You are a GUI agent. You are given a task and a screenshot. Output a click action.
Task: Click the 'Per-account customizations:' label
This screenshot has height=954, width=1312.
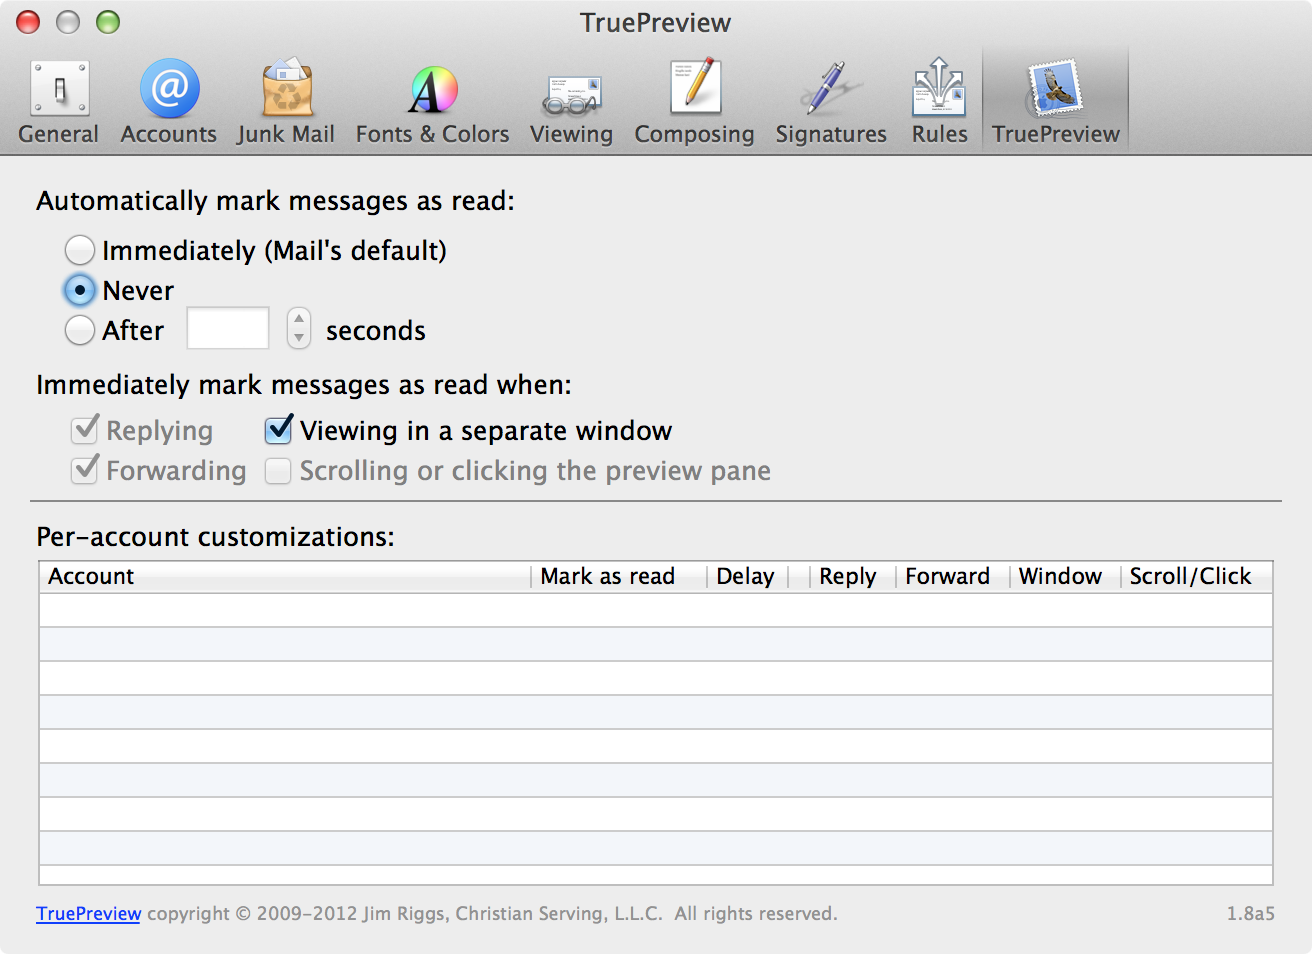point(216,537)
